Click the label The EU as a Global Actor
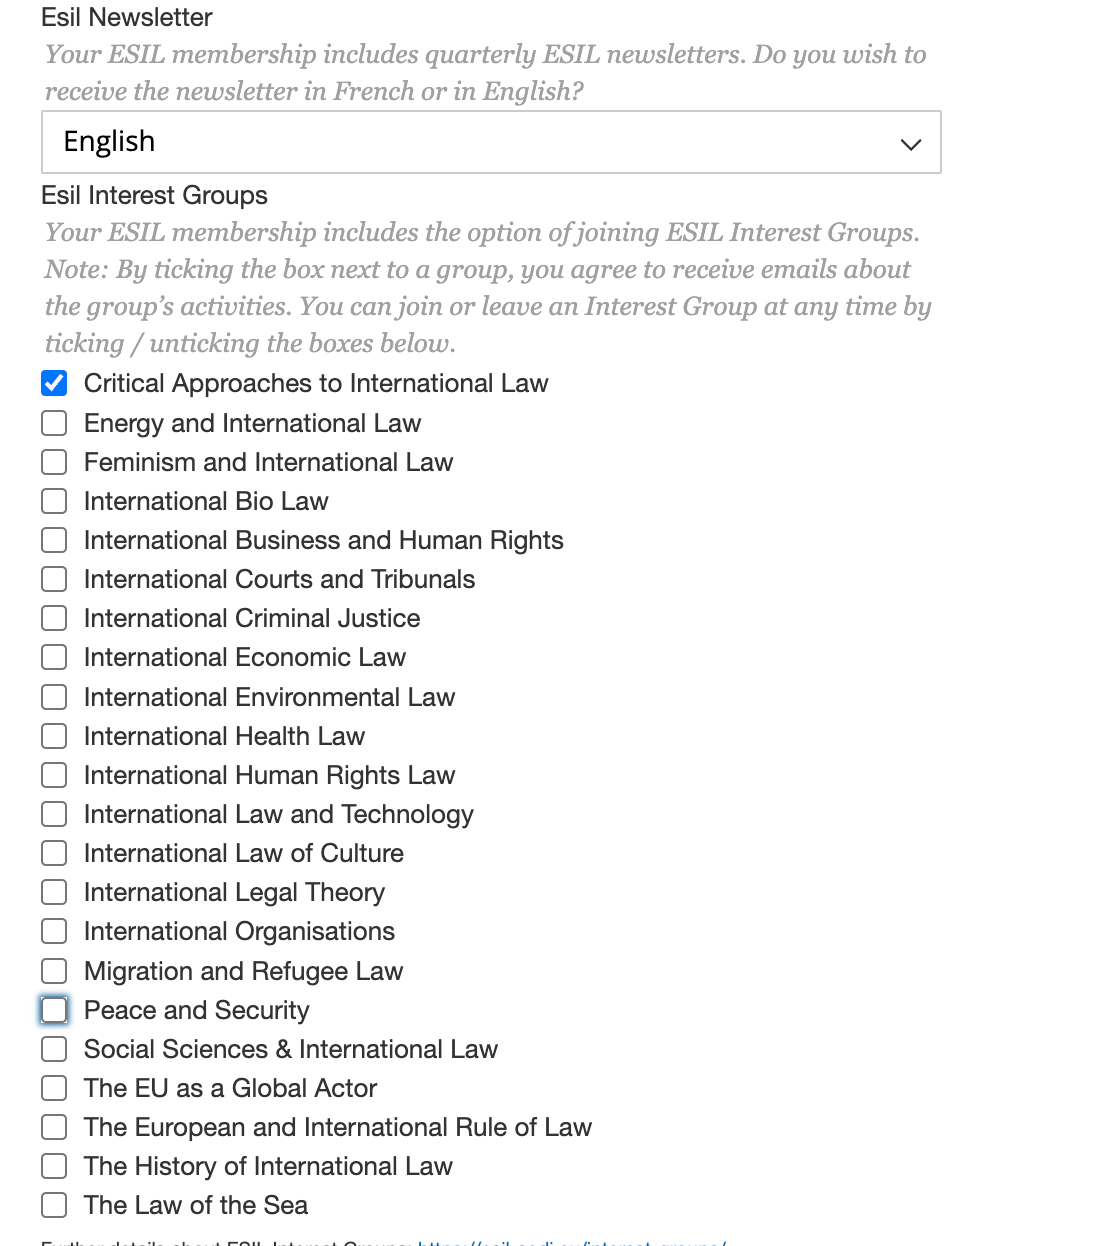The height and width of the screenshot is (1246, 1120). coord(230,1088)
